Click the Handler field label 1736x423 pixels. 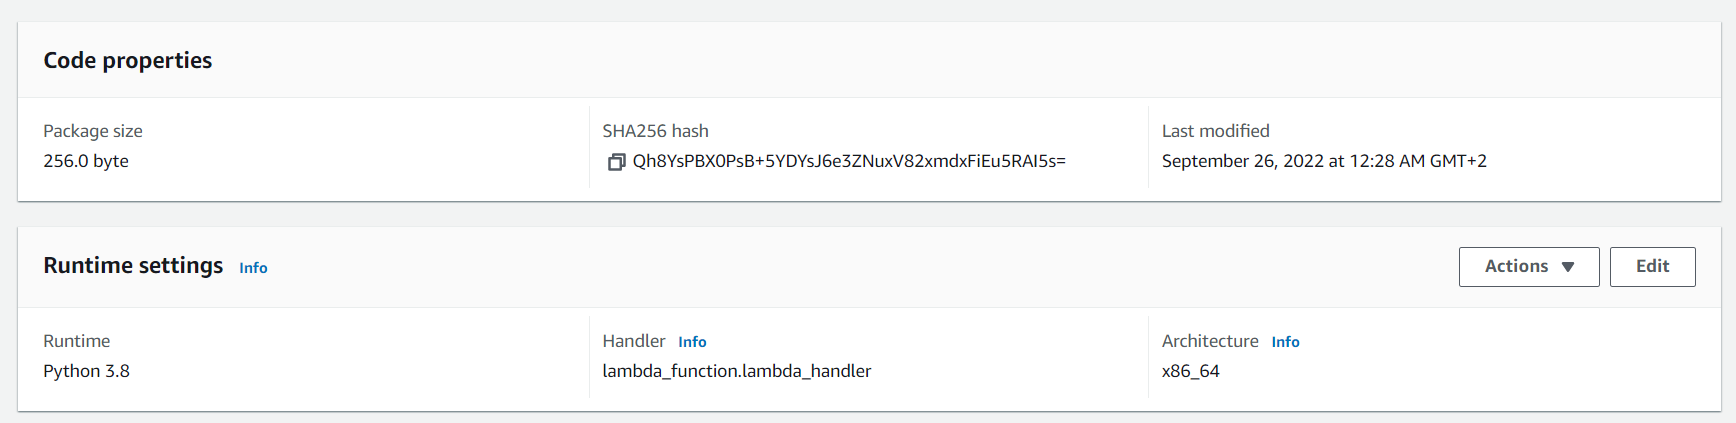(x=633, y=341)
